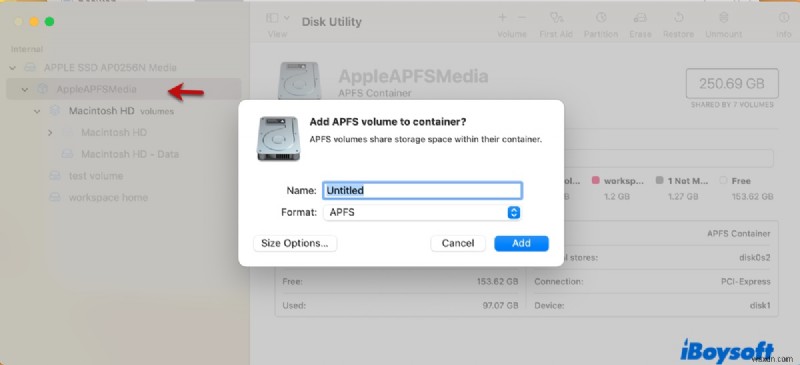Cancel the Add APFS volume dialog
The image size is (800, 365).
[x=458, y=243]
